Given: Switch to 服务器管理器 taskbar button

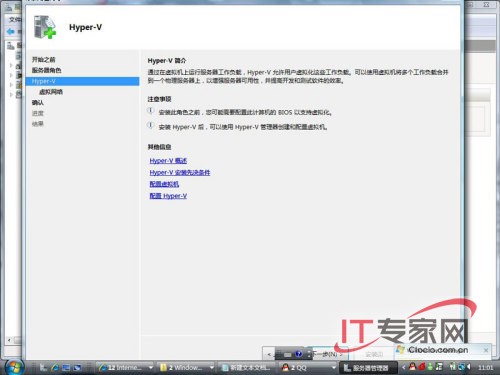Looking at the screenshot, I should [x=368, y=367].
